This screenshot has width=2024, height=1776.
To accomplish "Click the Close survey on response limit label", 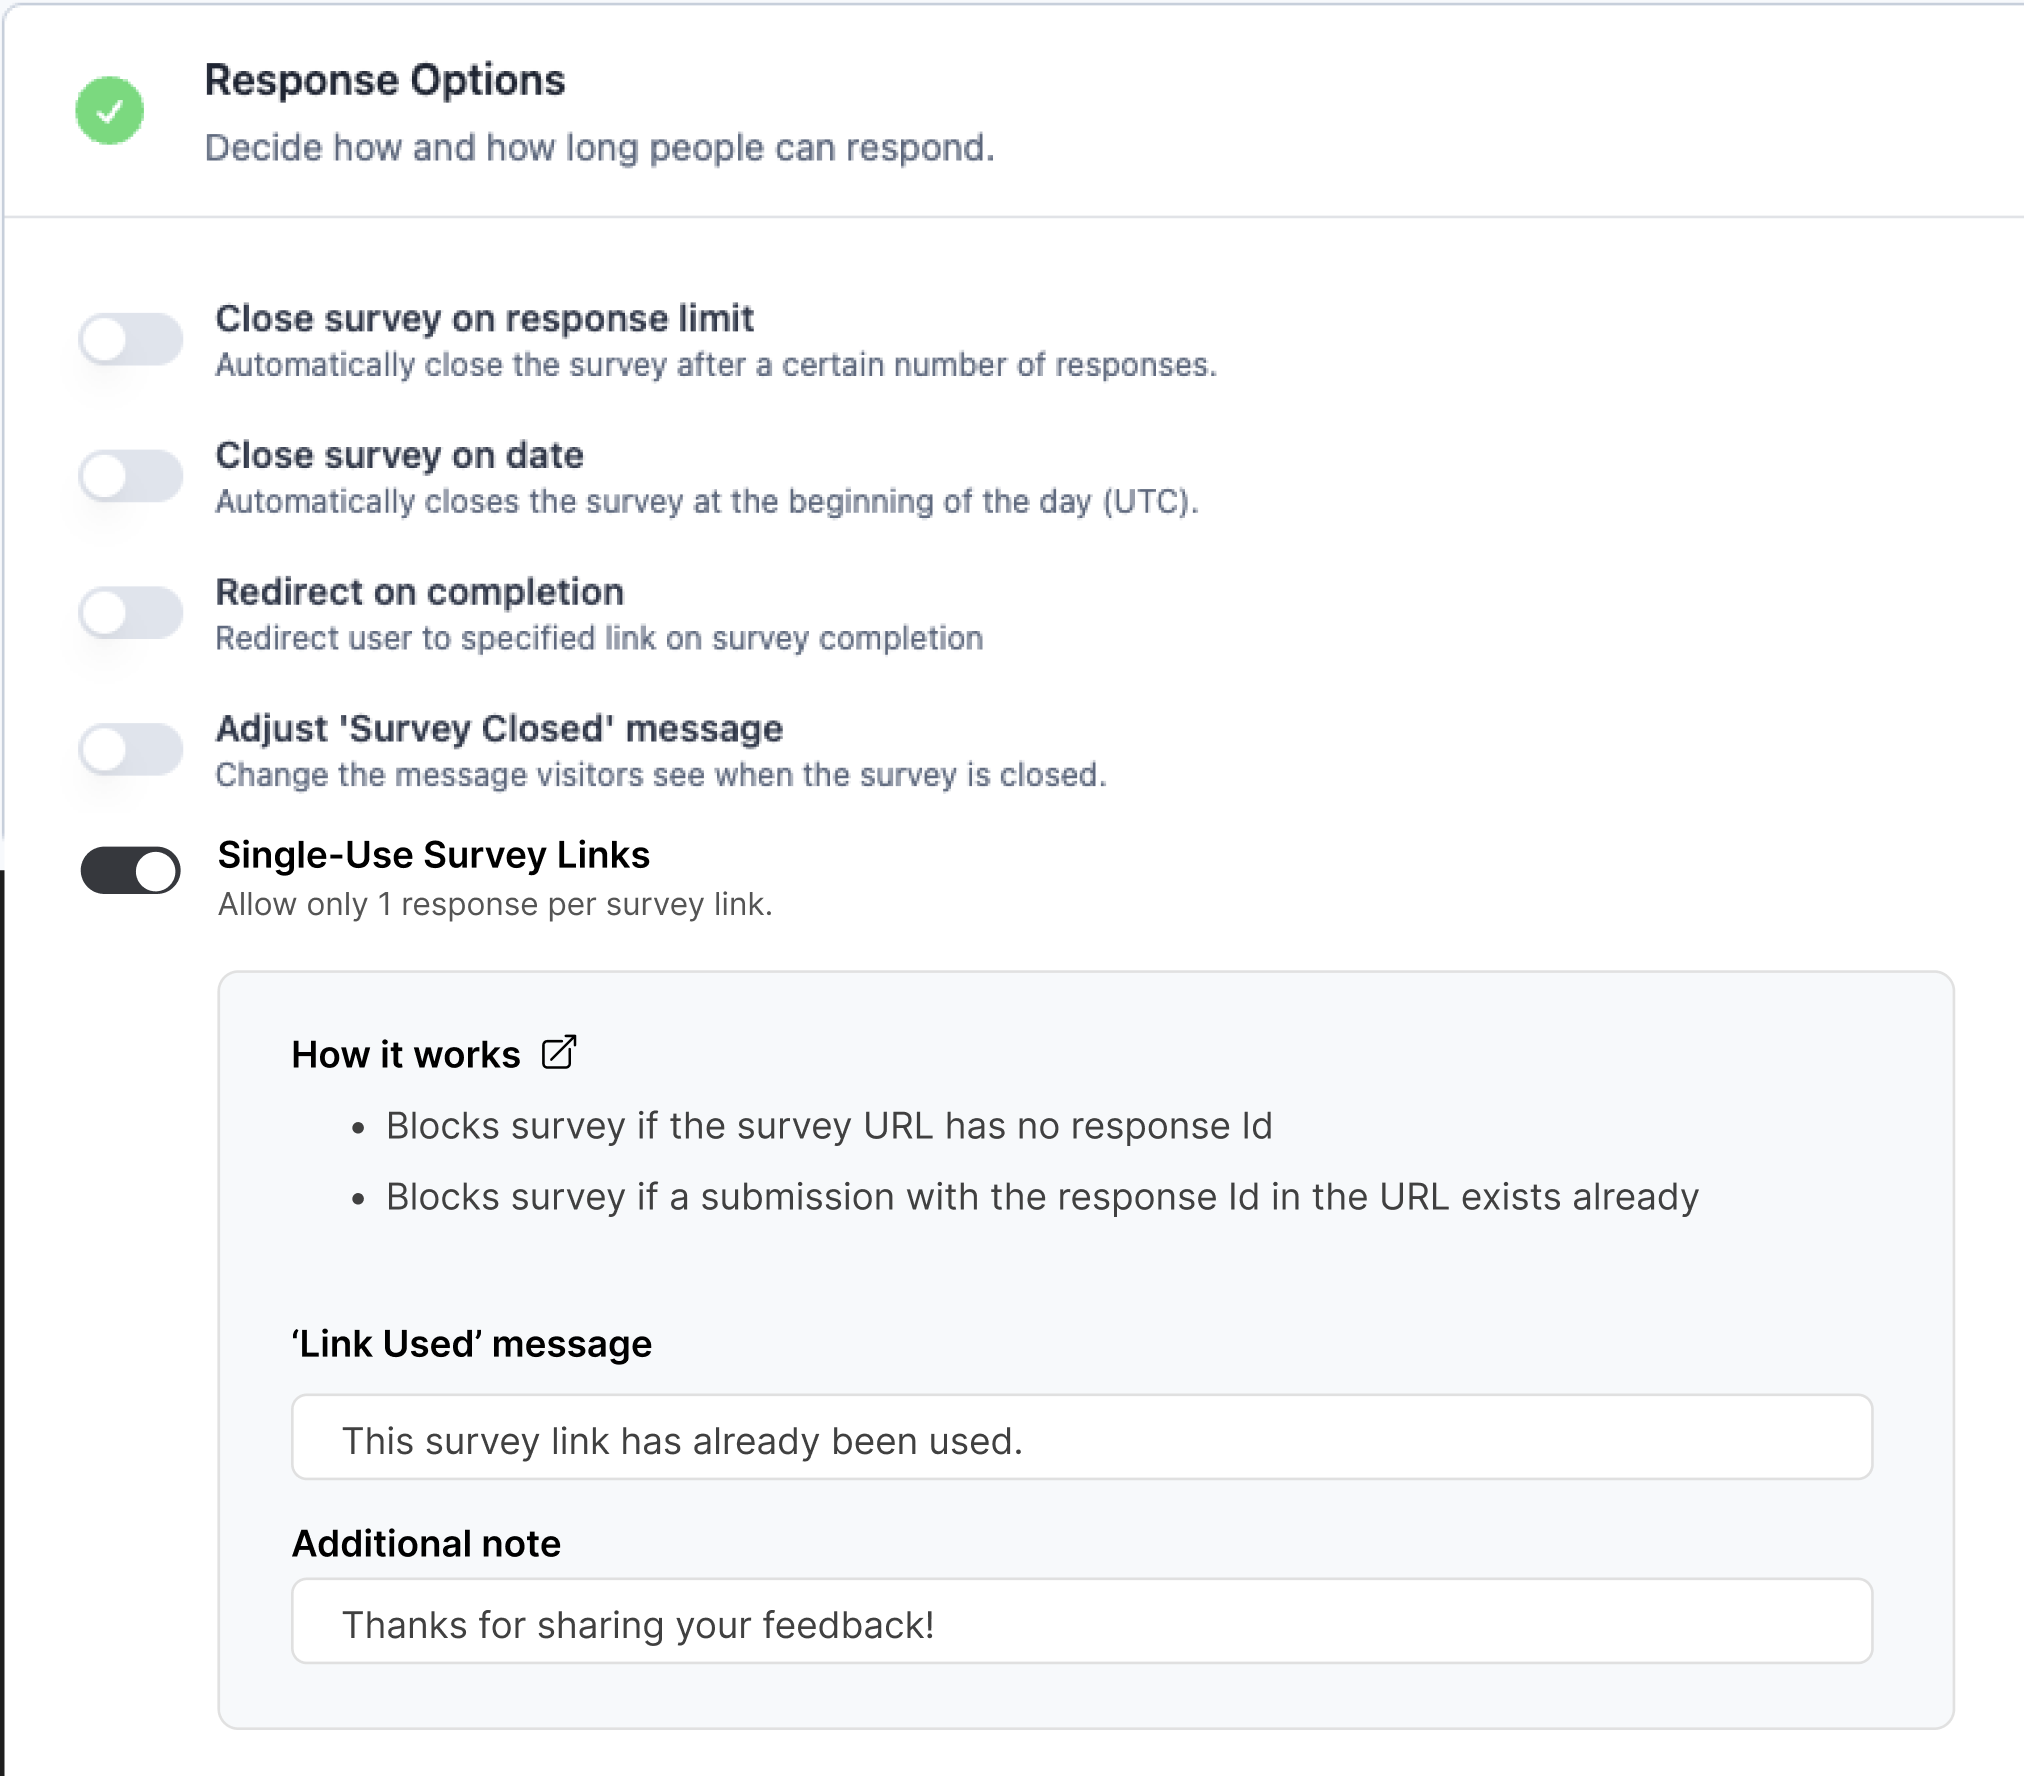I will (485, 319).
